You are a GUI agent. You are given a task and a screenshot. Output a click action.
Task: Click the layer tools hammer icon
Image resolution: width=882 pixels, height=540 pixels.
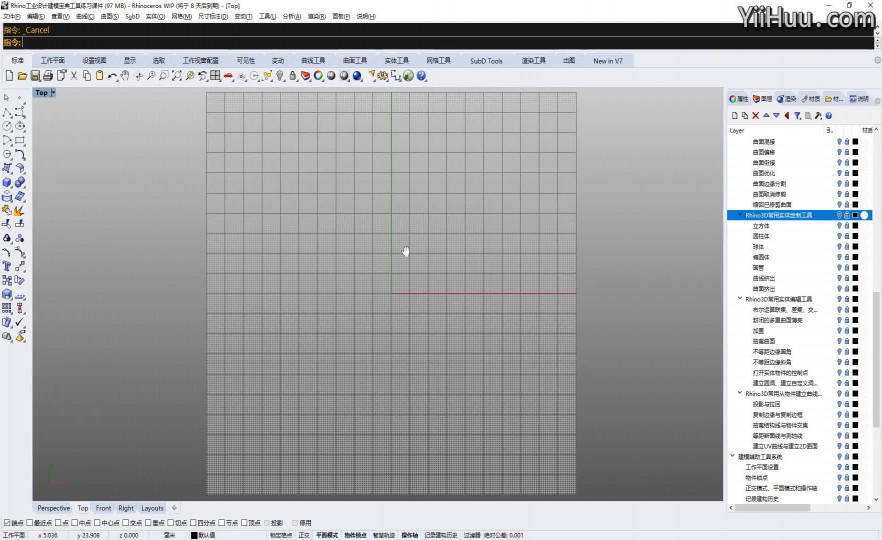818,116
